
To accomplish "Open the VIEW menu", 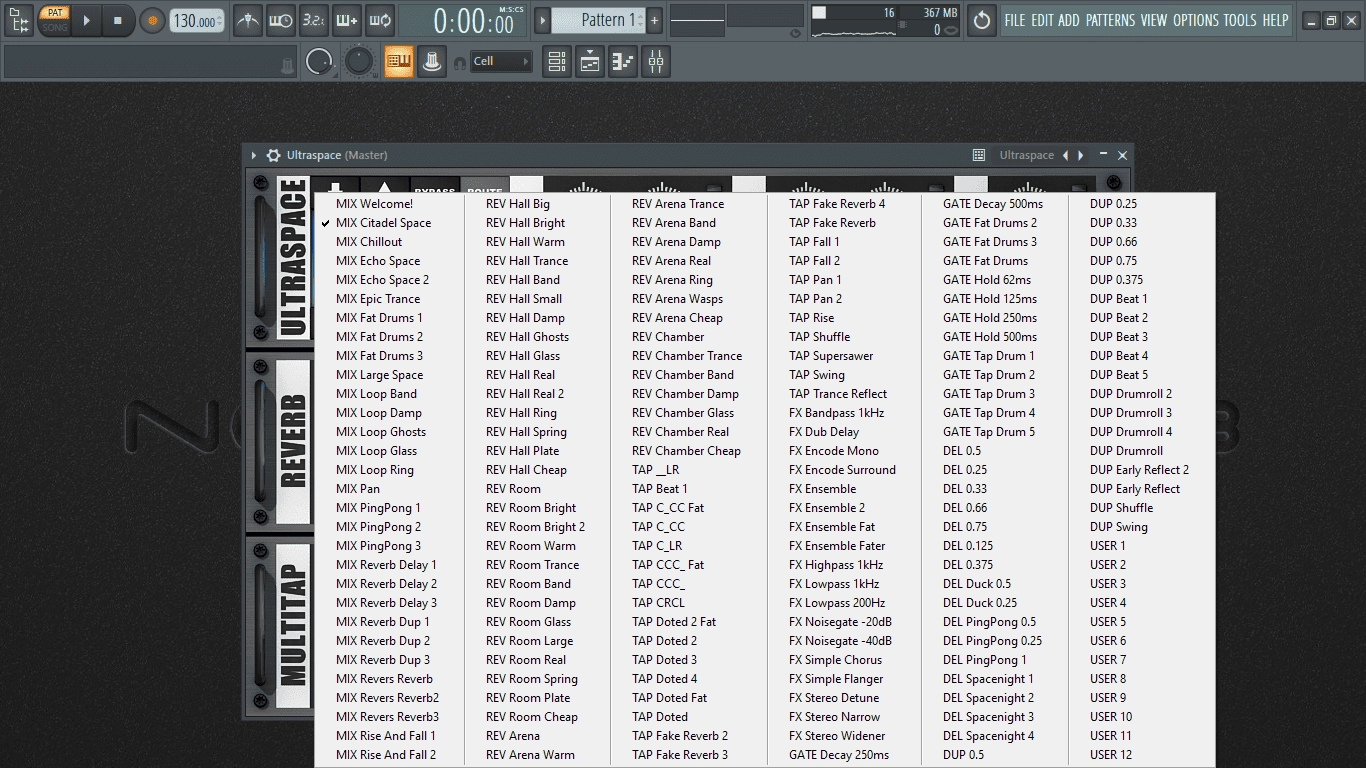I will point(1153,20).
